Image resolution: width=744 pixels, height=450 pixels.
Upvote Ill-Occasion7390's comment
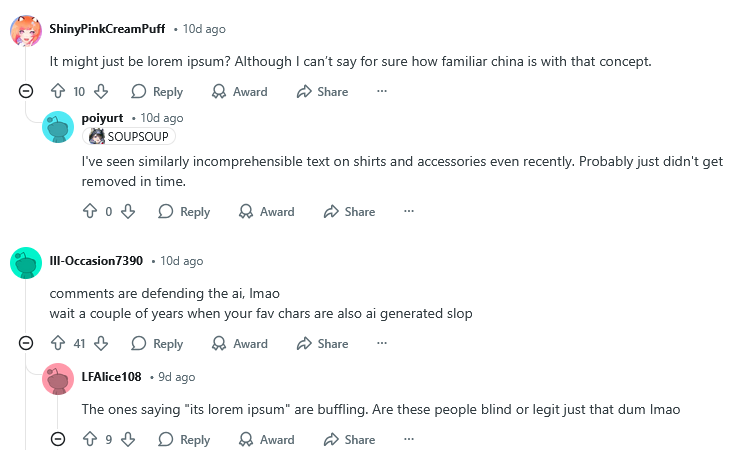click(58, 343)
